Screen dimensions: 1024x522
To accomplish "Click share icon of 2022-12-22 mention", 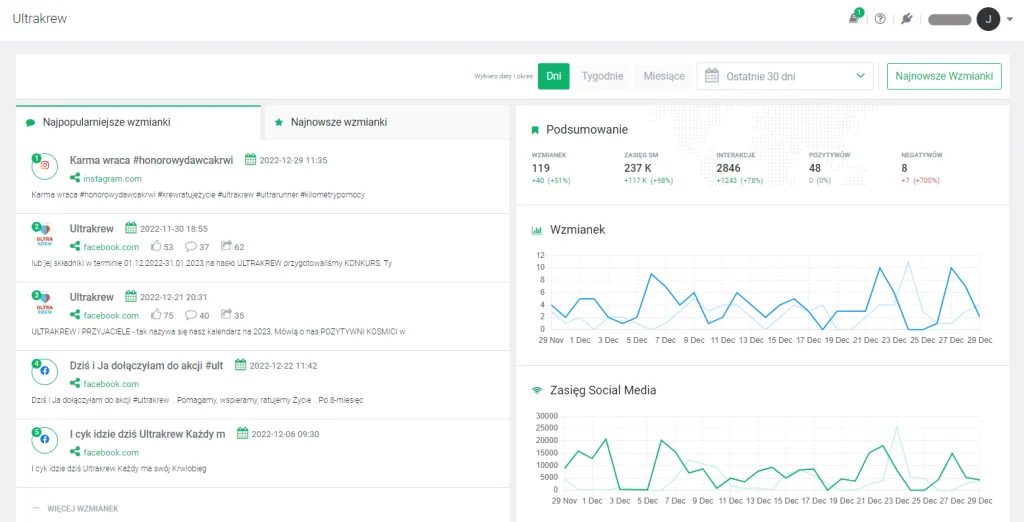I will (75, 383).
